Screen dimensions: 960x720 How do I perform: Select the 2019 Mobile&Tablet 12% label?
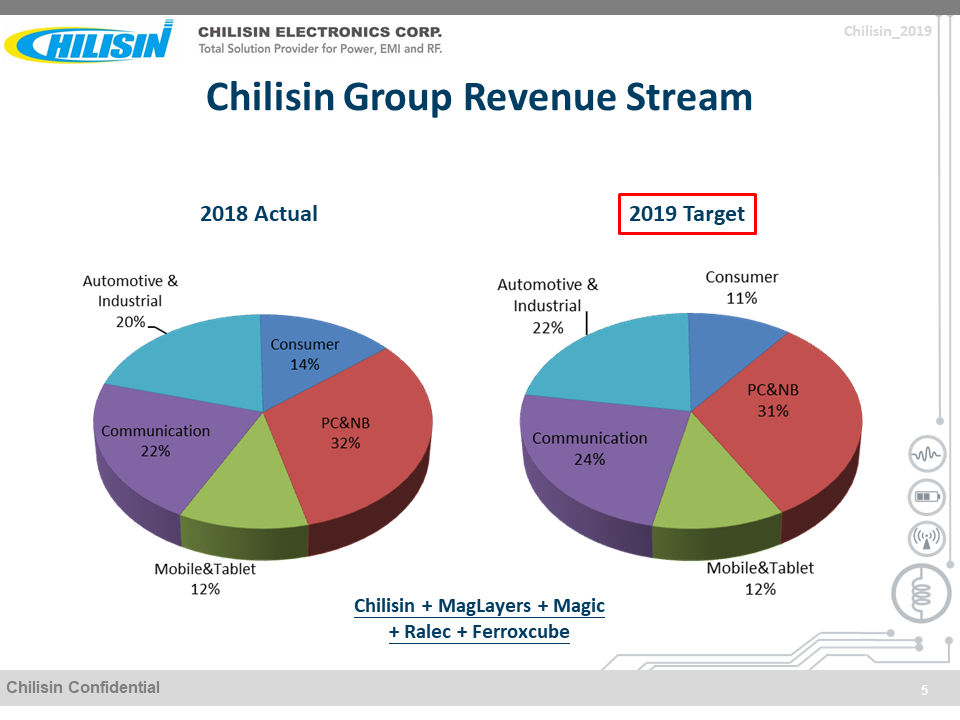point(760,579)
